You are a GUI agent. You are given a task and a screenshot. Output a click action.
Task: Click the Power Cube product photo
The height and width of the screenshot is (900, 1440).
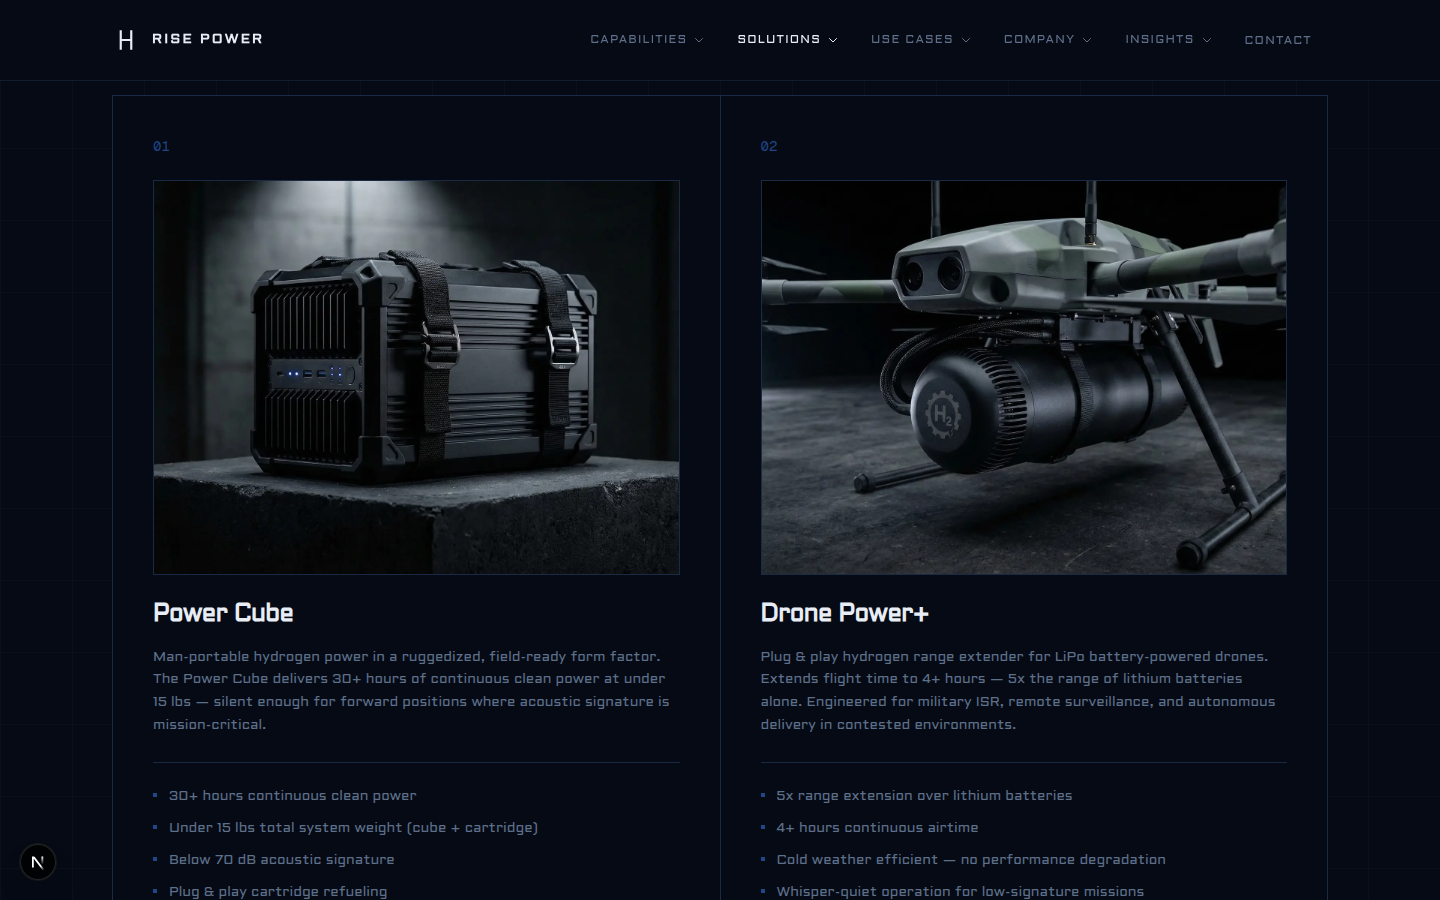416,377
